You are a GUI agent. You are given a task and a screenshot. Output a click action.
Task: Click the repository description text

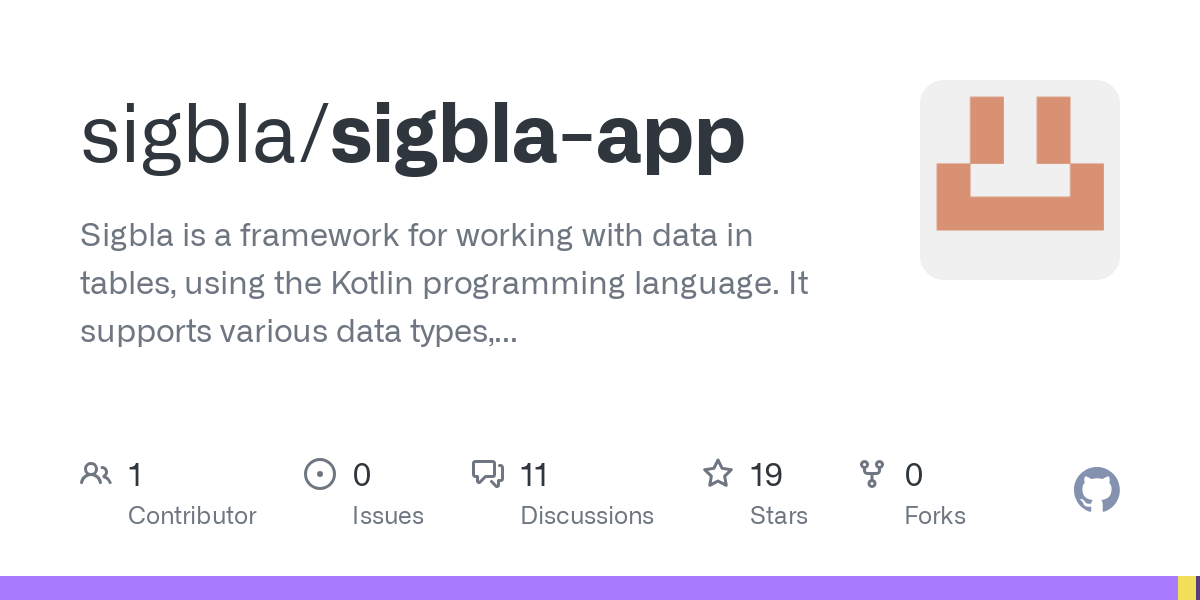pos(444,284)
